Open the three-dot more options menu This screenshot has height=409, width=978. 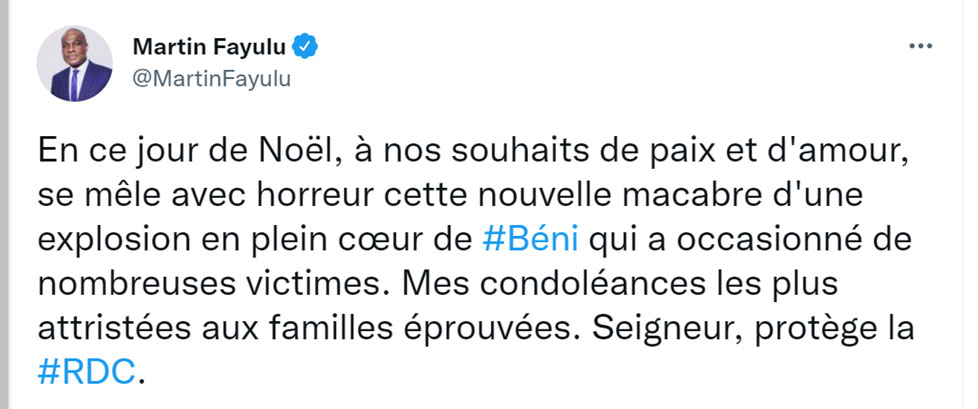[921, 47]
